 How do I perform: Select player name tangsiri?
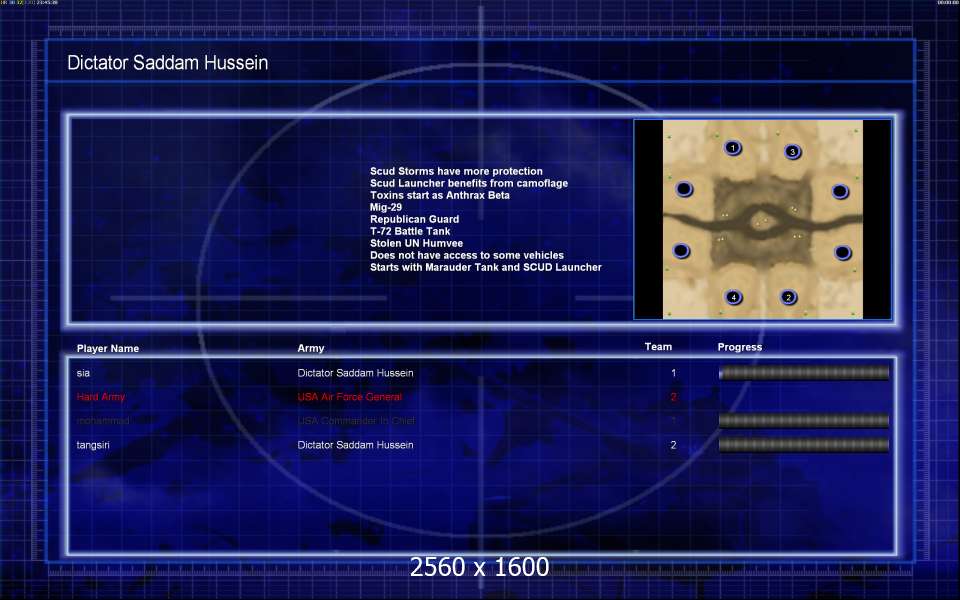click(93, 445)
